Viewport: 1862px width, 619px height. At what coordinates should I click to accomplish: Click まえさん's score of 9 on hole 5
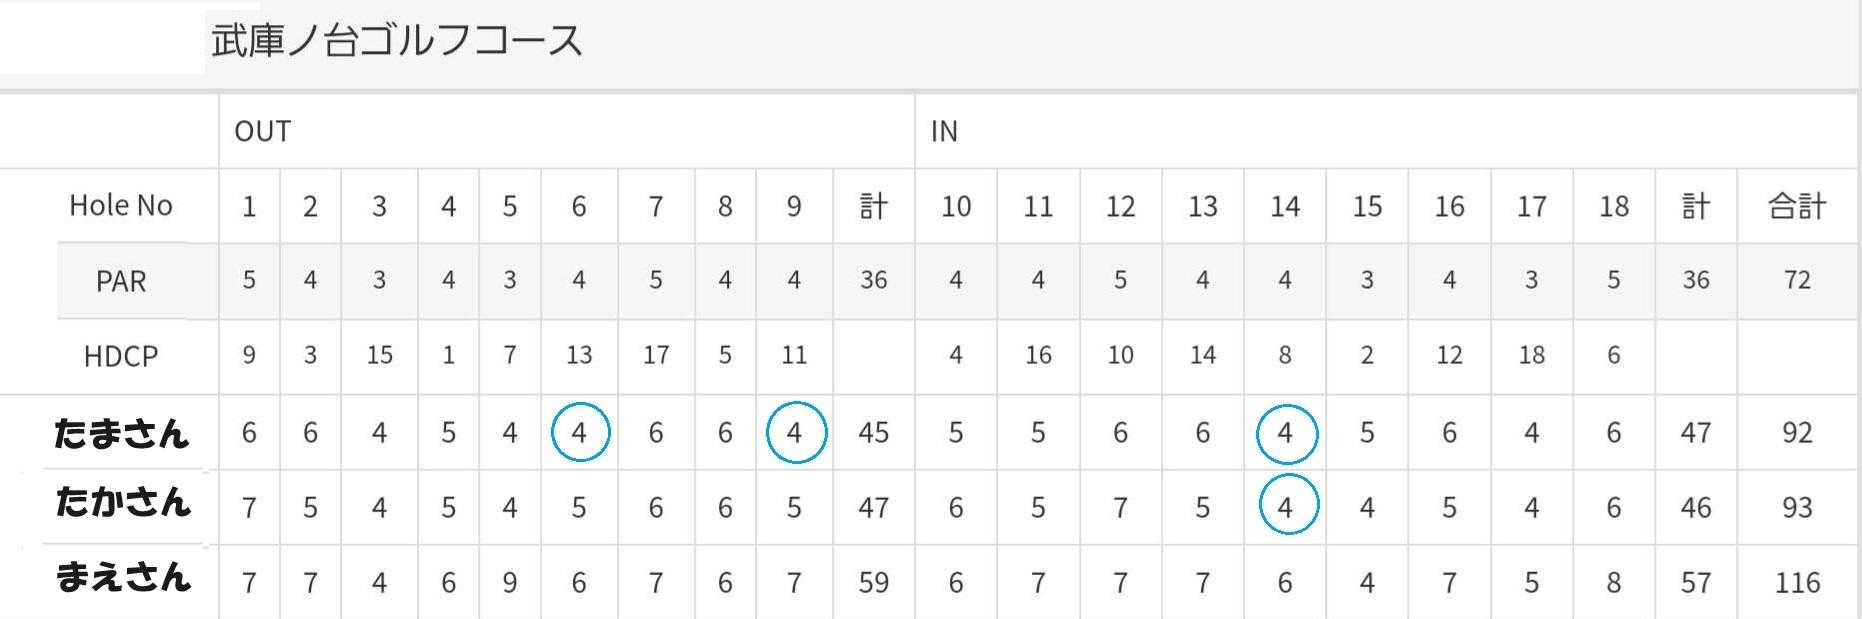510,582
